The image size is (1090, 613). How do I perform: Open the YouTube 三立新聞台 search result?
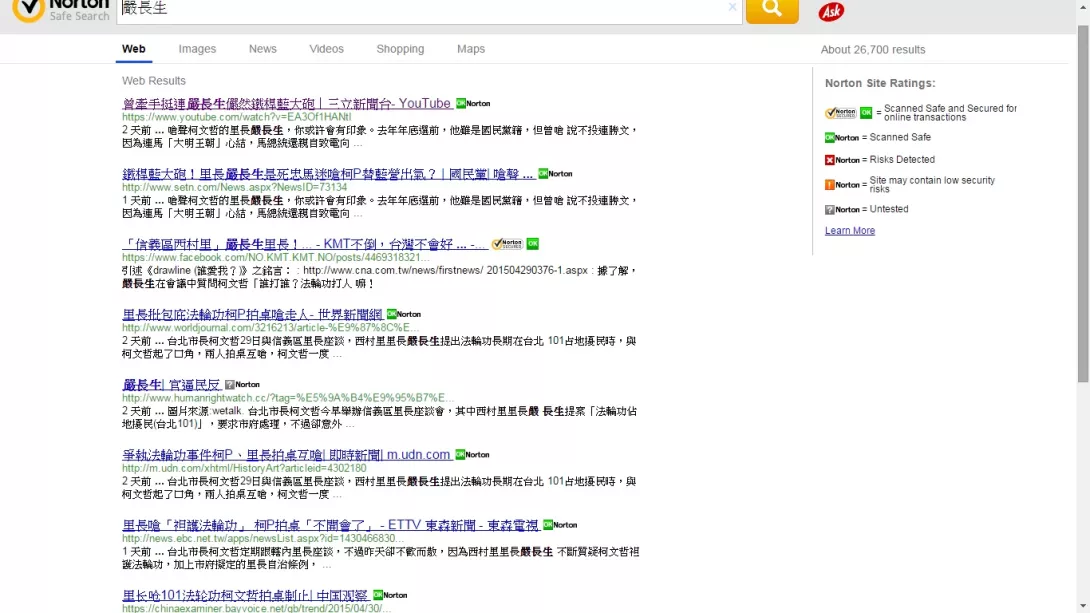(x=286, y=104)
